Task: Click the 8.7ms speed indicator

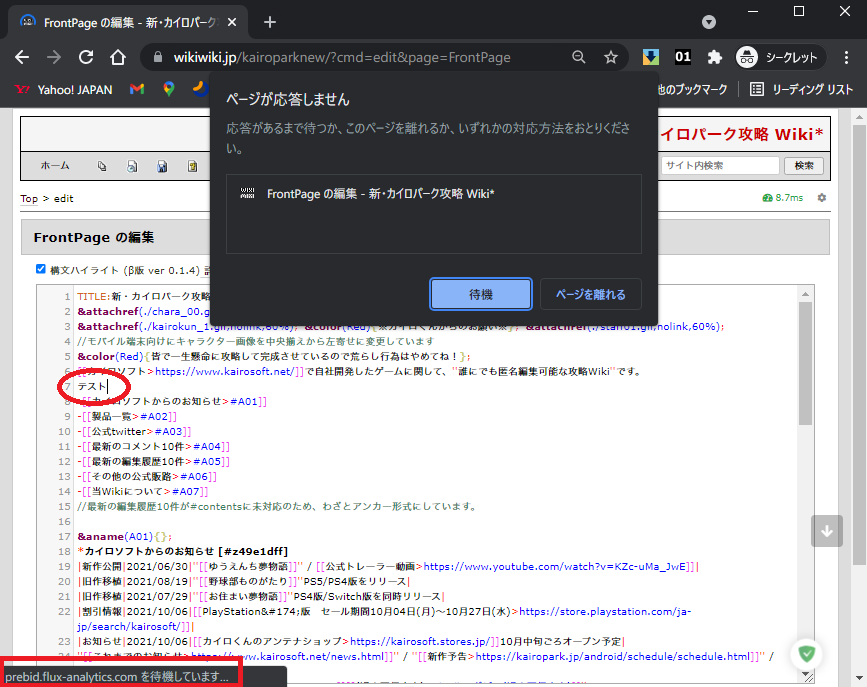Action: click(x=783, y=197)
